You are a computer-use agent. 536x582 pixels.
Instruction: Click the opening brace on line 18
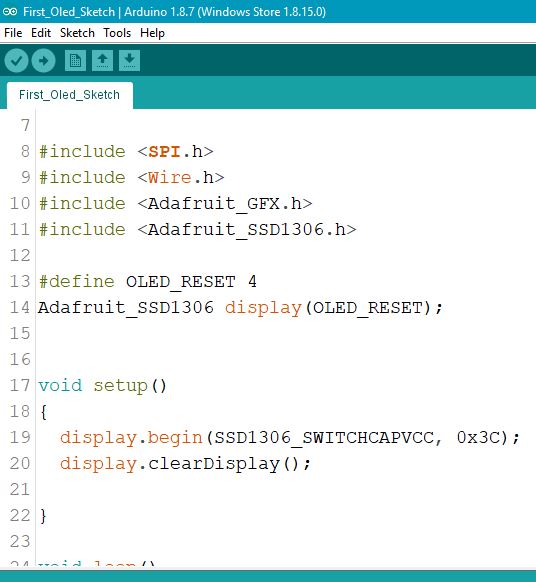tap(43, 412)
